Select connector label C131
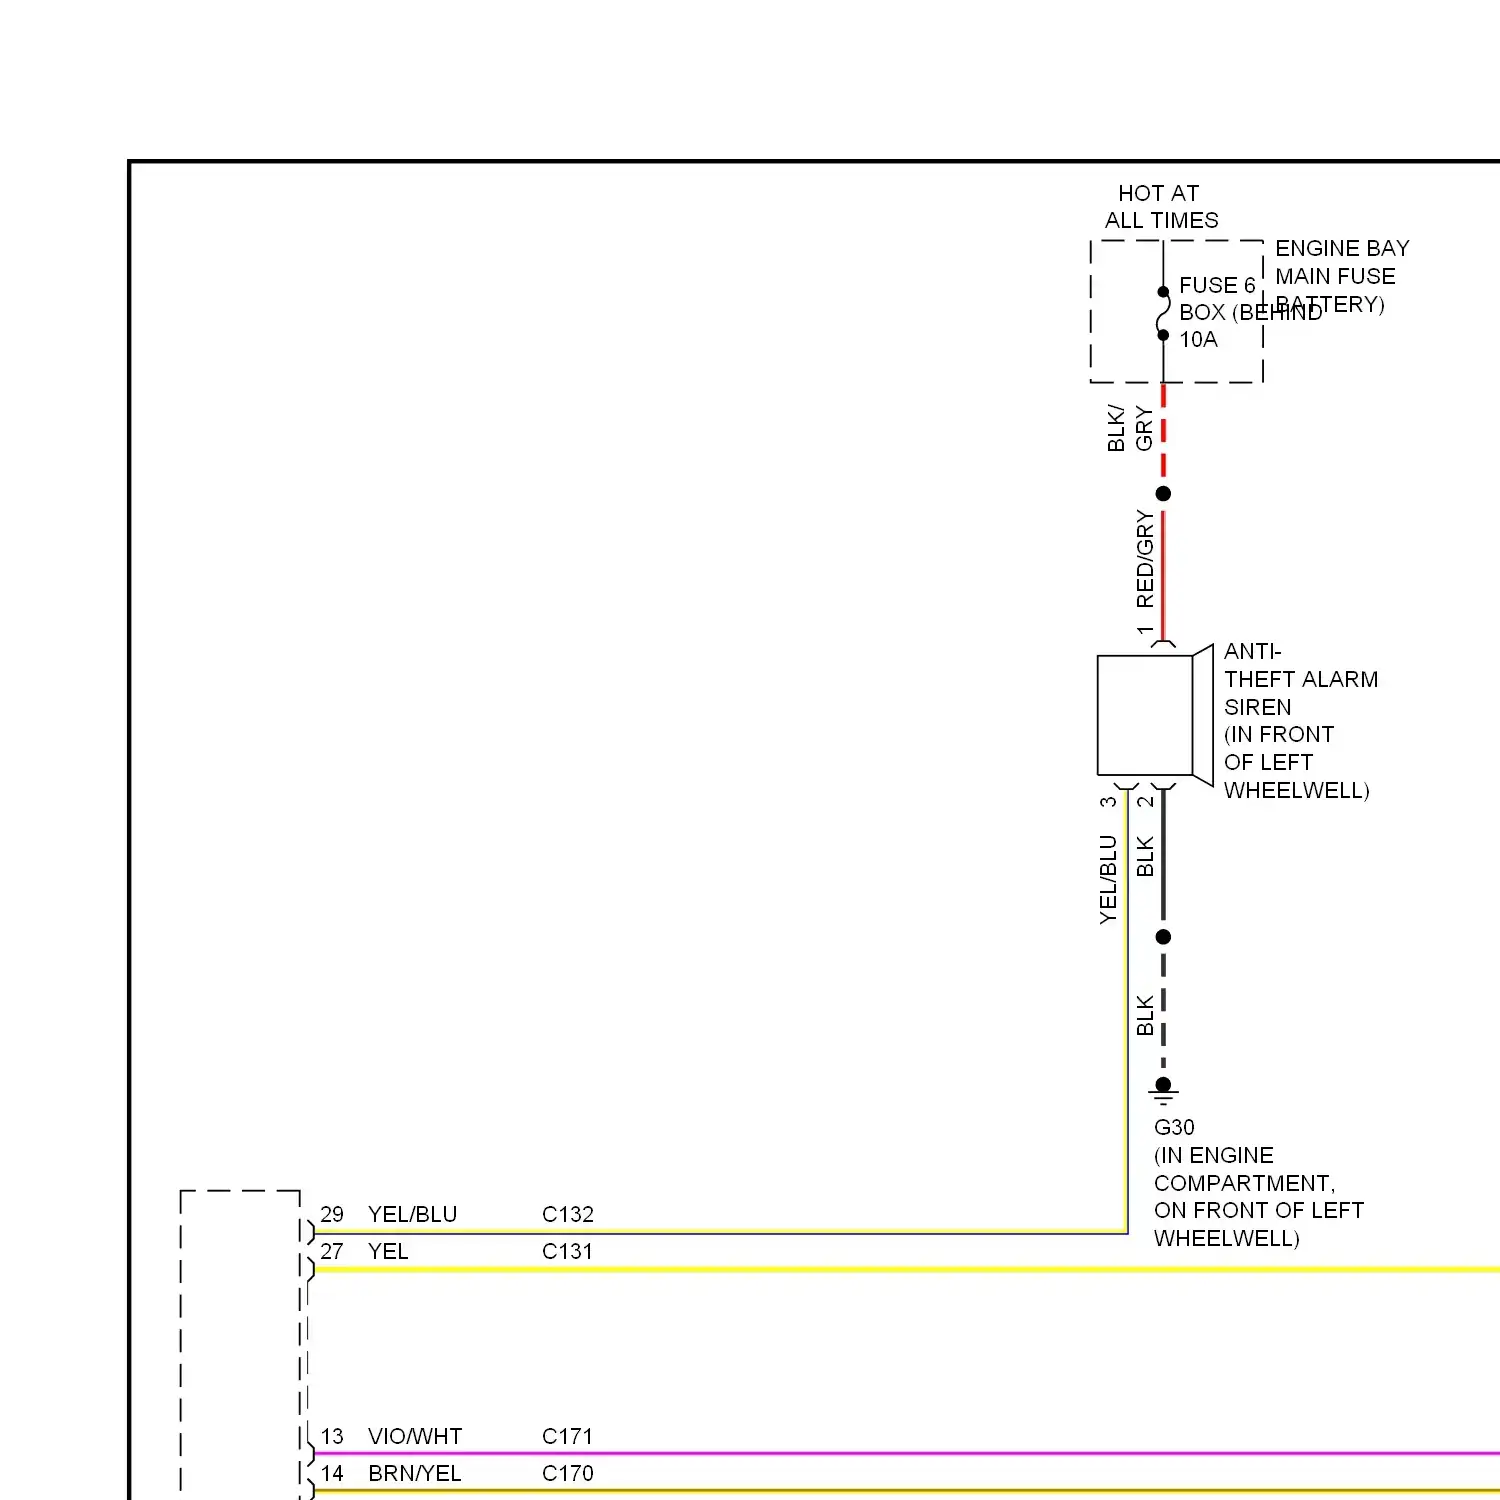 point(567,1251)
